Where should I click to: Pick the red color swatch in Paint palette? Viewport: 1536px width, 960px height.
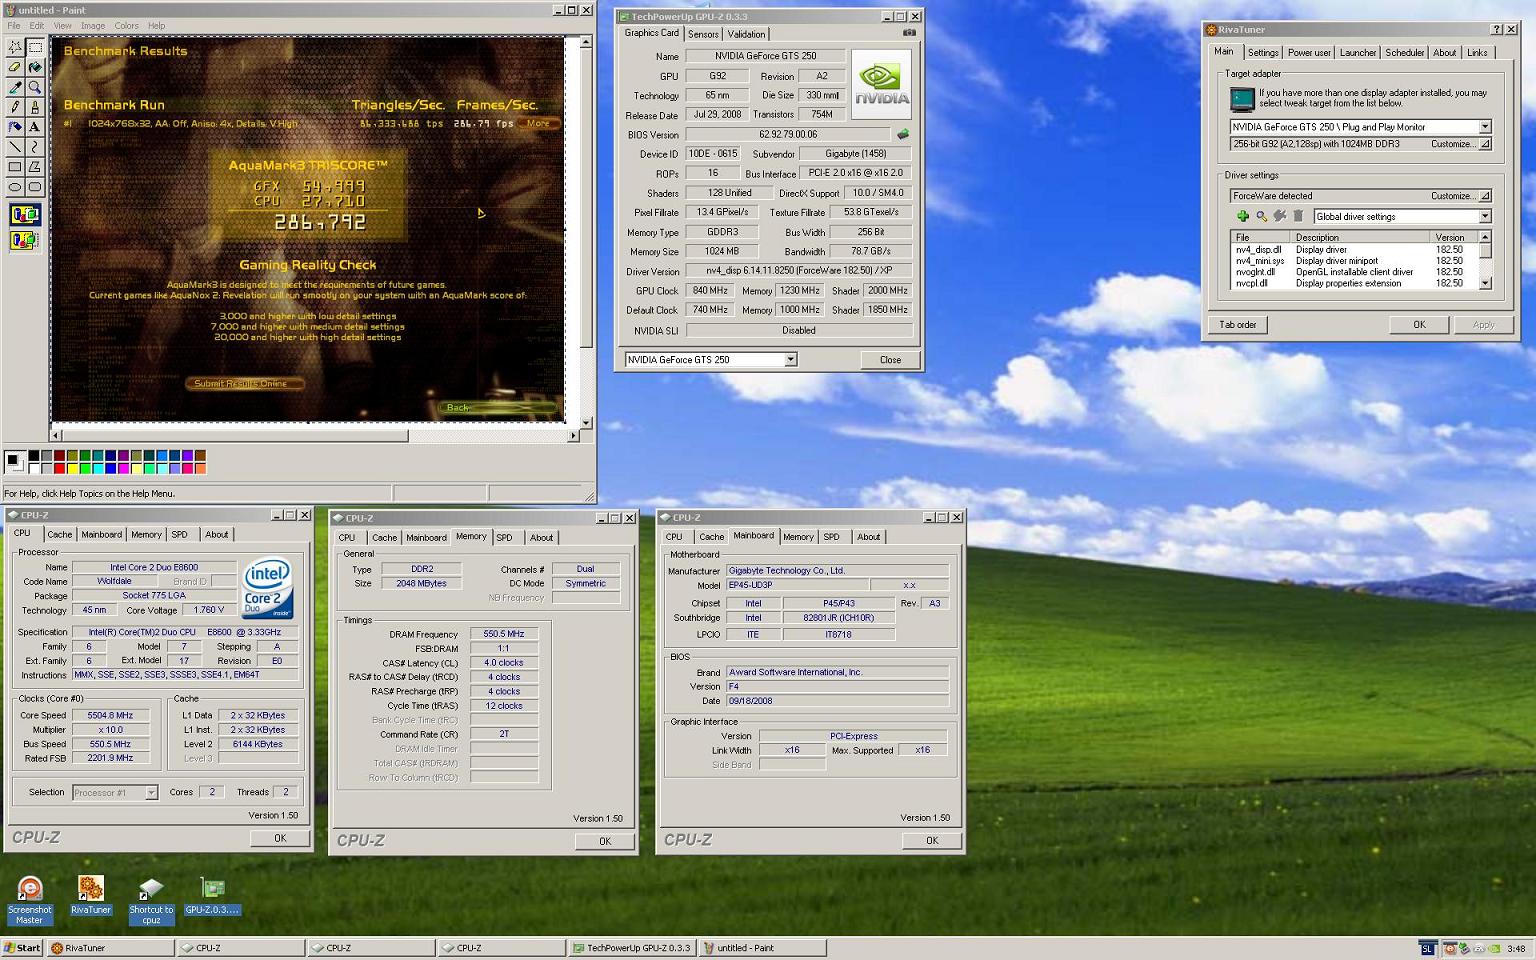[x=59, y=468]
